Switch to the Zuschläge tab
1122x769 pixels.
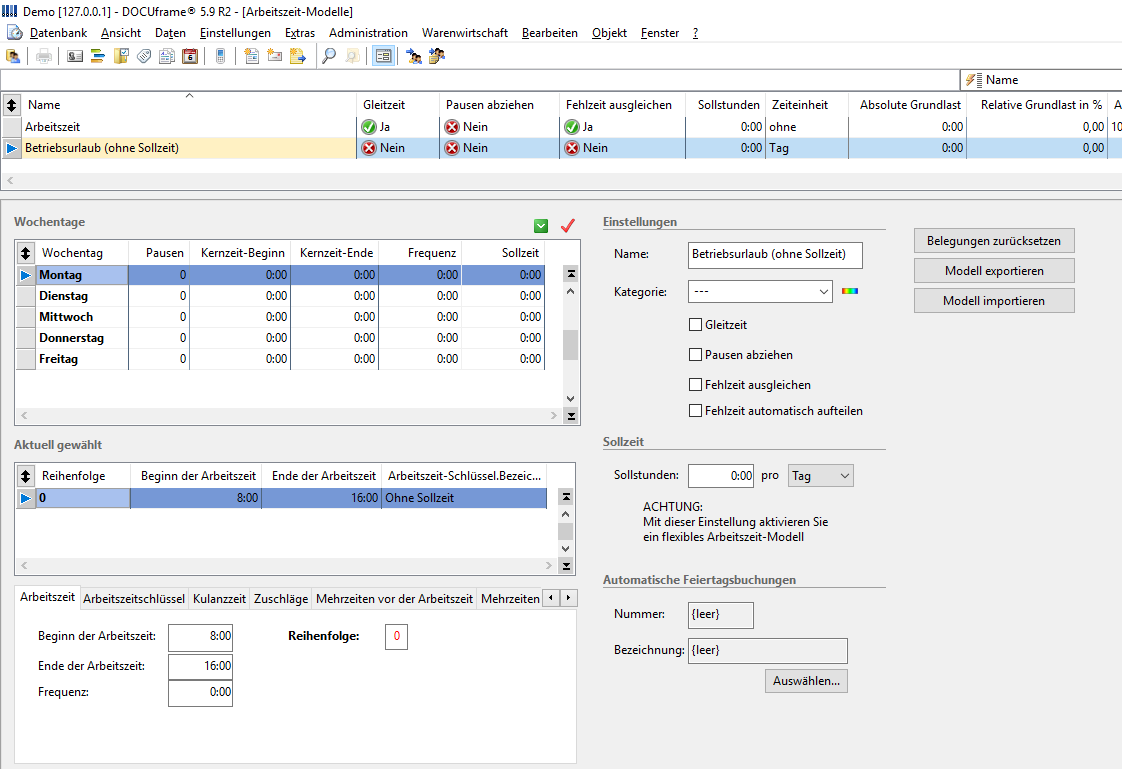pyautogui.click(x=280, y=599)
